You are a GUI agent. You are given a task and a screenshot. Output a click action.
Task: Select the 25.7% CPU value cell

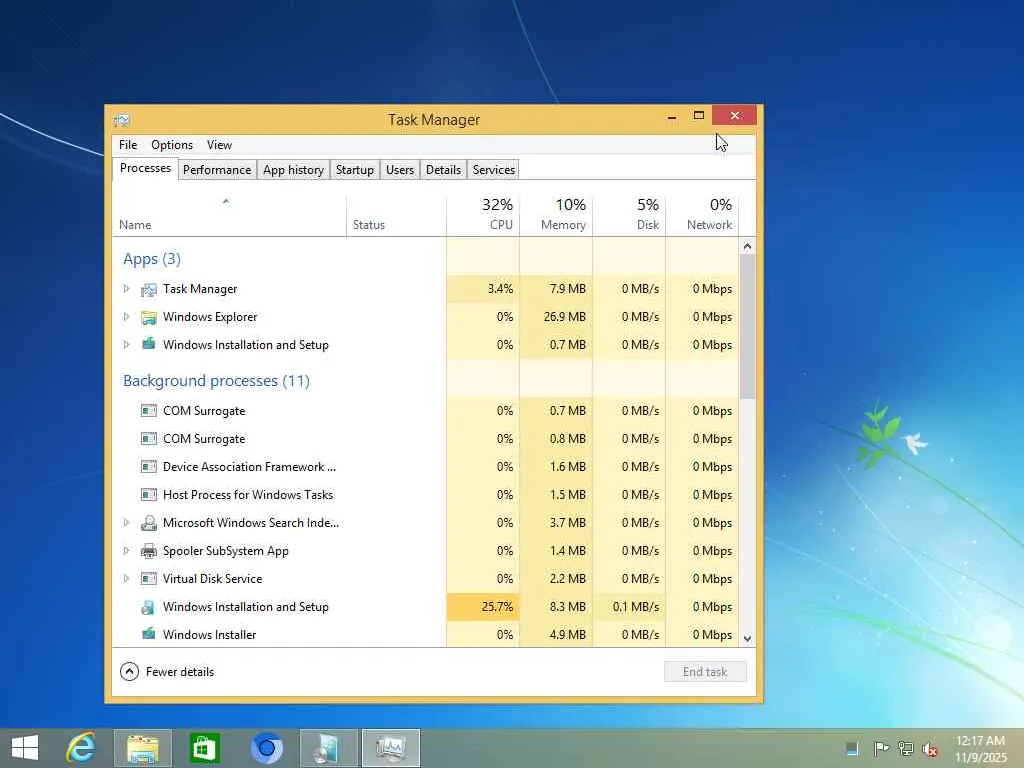pos(483,607)
